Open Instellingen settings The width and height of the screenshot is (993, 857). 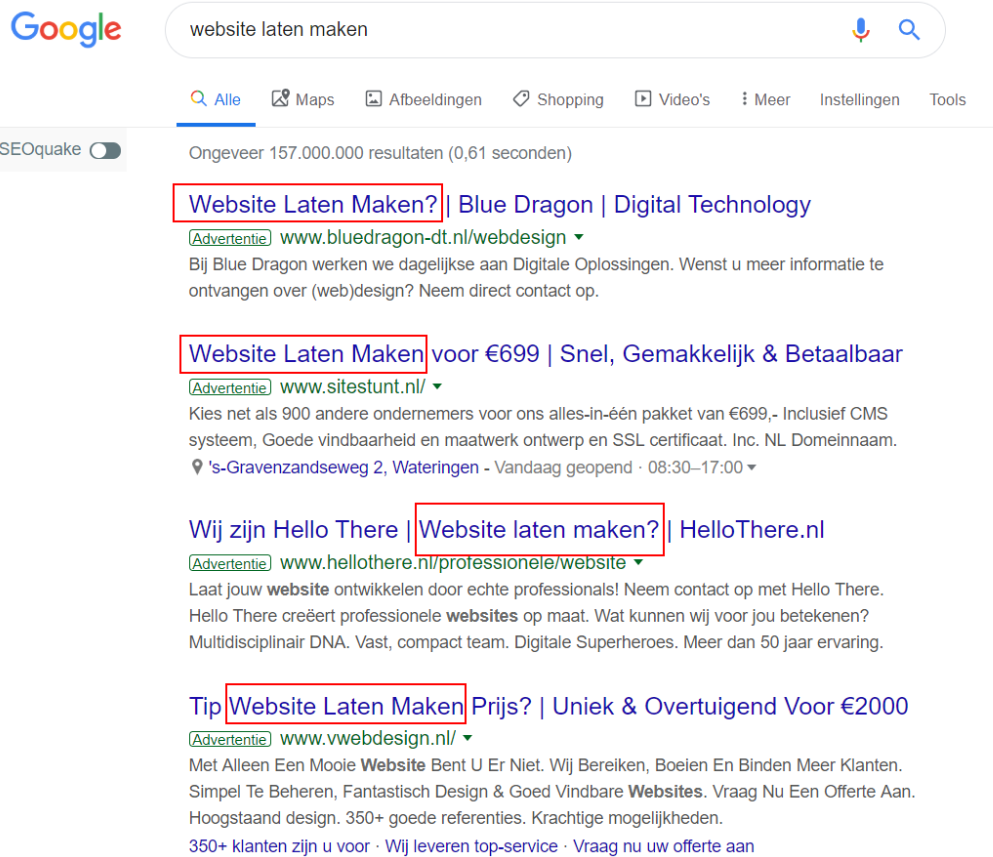pyautogui.click(x=859, y=100)
